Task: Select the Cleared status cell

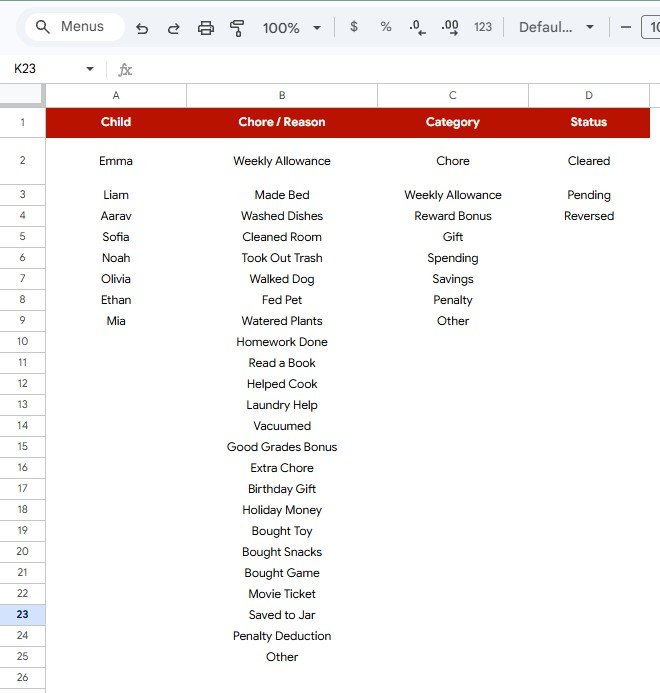Action: pyautogui.click(x=589, y=161)
